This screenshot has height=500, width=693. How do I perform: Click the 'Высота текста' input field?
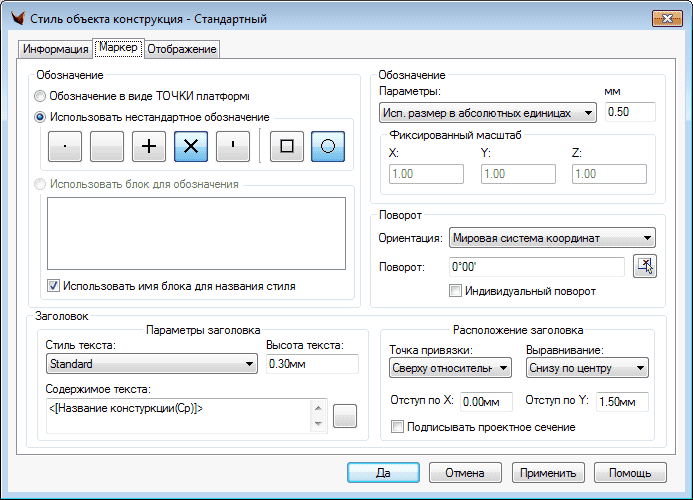point(304,364)
